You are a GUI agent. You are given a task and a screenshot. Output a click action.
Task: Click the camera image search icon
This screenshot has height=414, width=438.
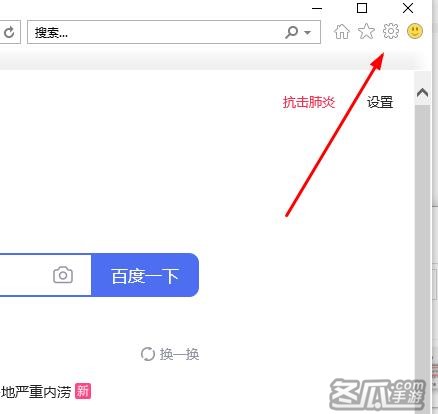tap(63, 275)
